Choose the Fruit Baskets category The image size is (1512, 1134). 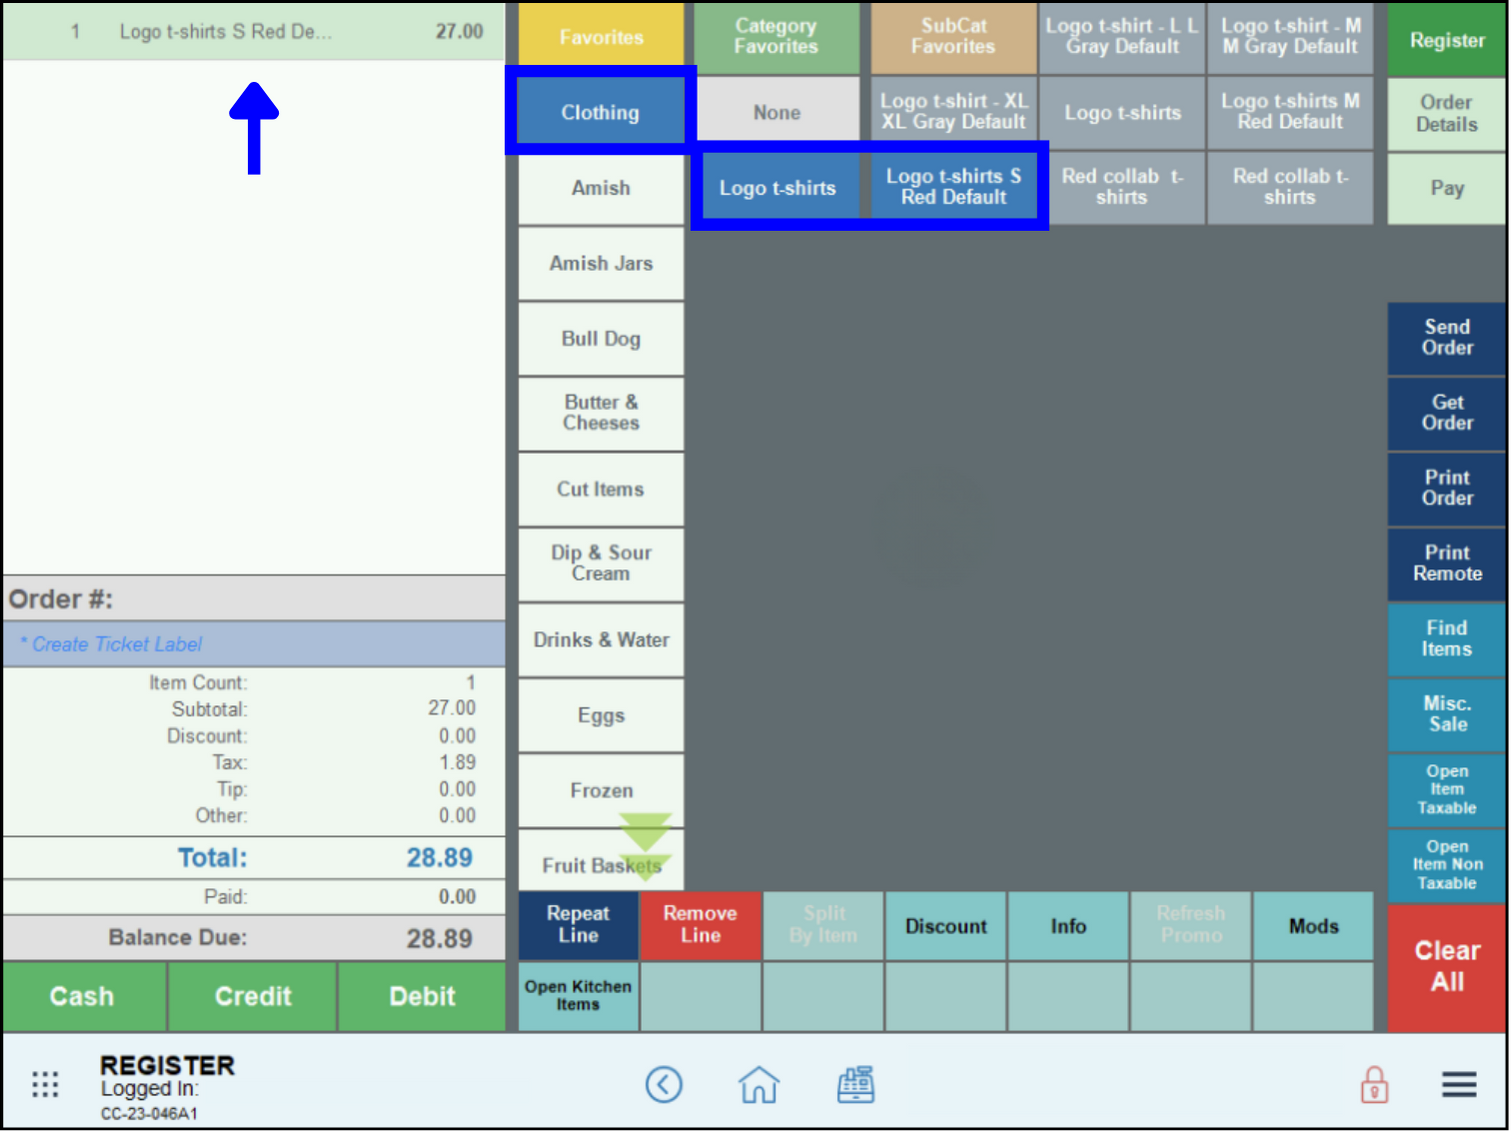tap(601, 861)
